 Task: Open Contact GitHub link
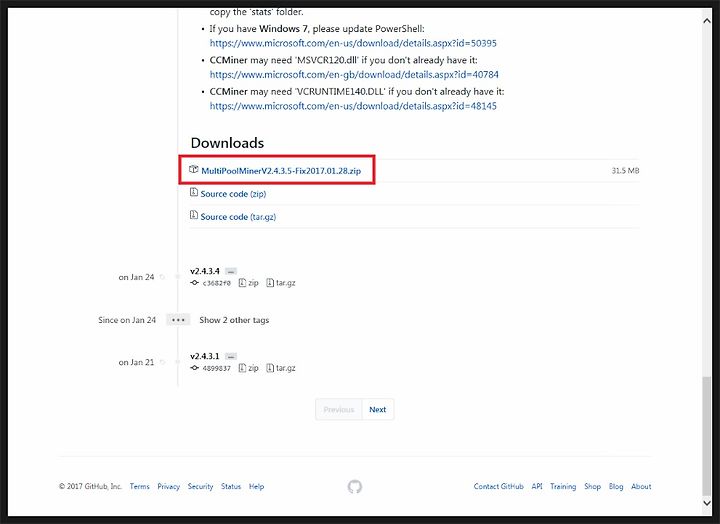click(499, 486)
